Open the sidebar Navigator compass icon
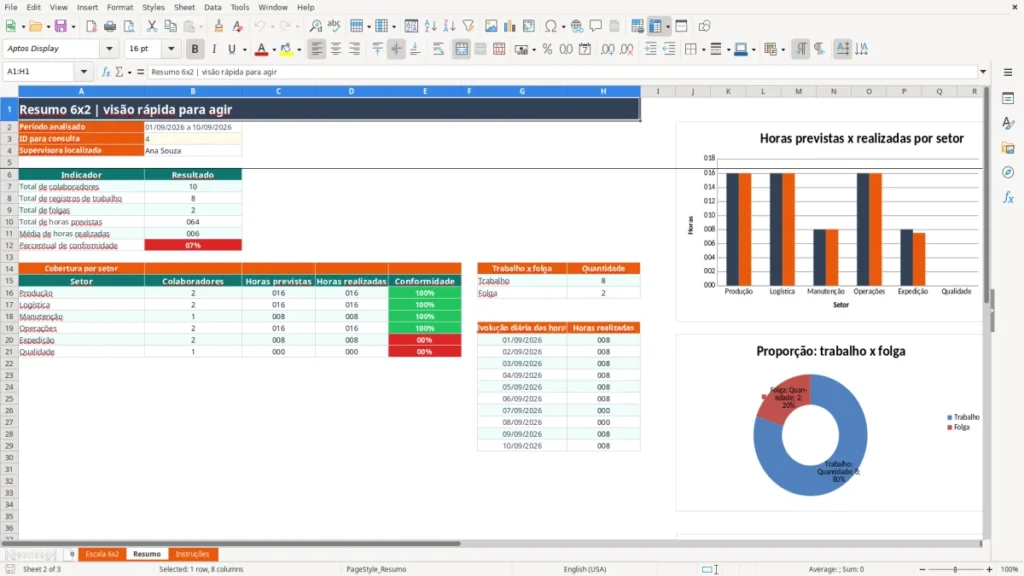Screen dimensions: 1024x576 coord(1008,172)
